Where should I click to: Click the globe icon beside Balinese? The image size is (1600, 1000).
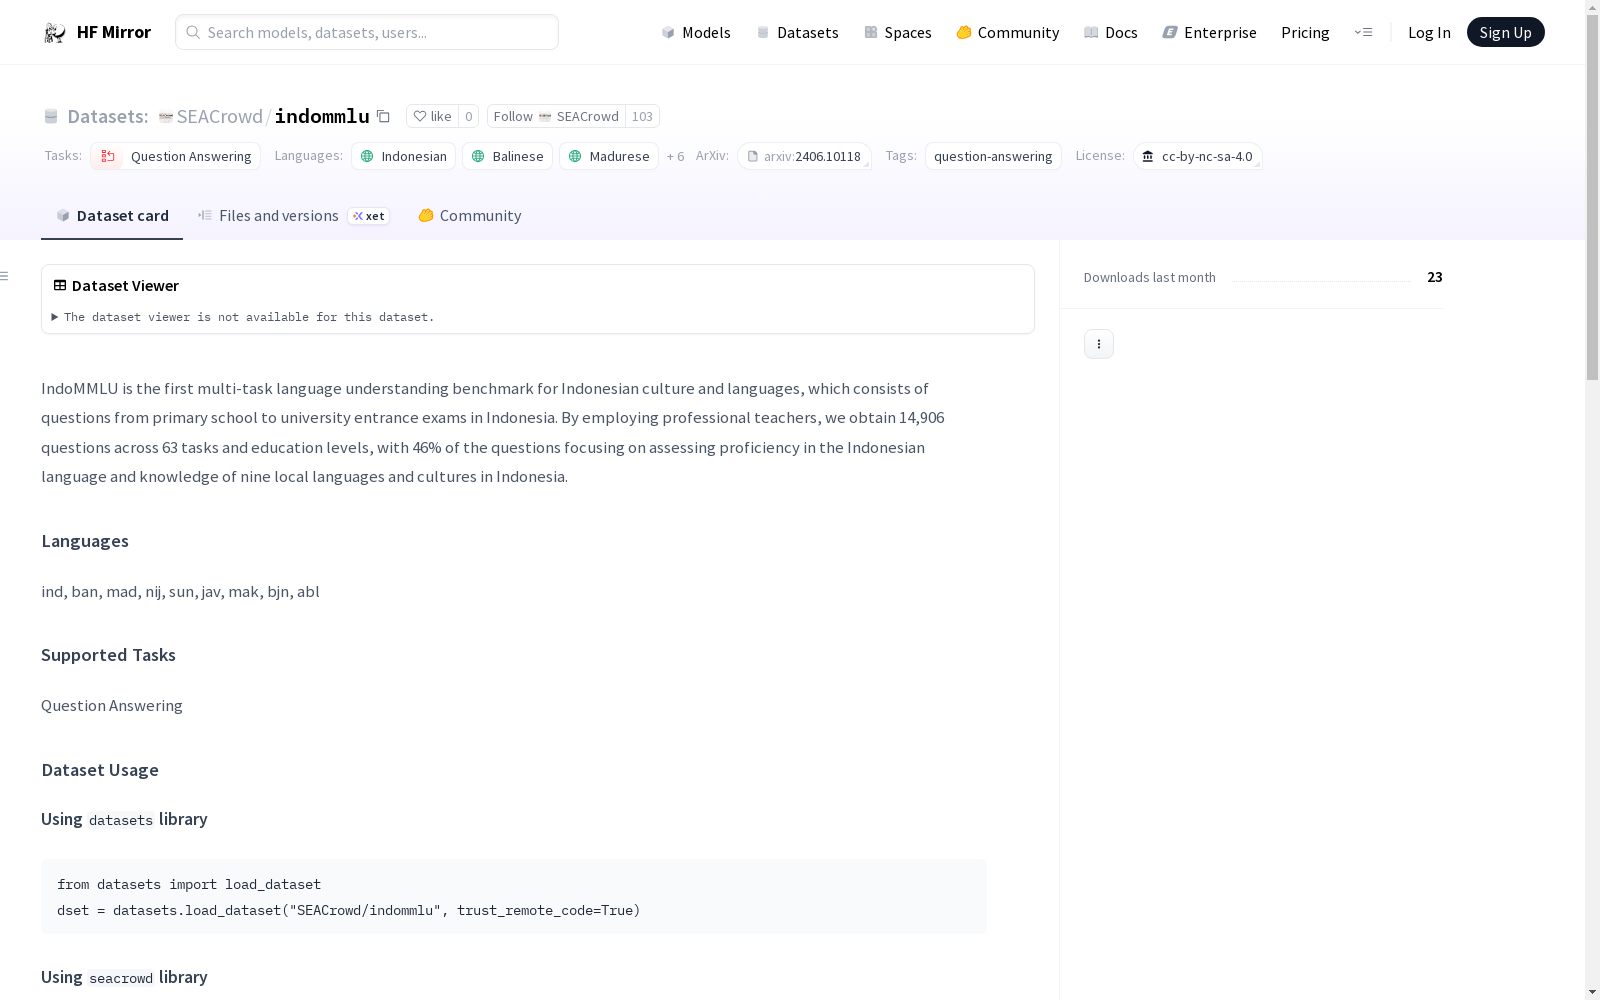pos(478,156)
